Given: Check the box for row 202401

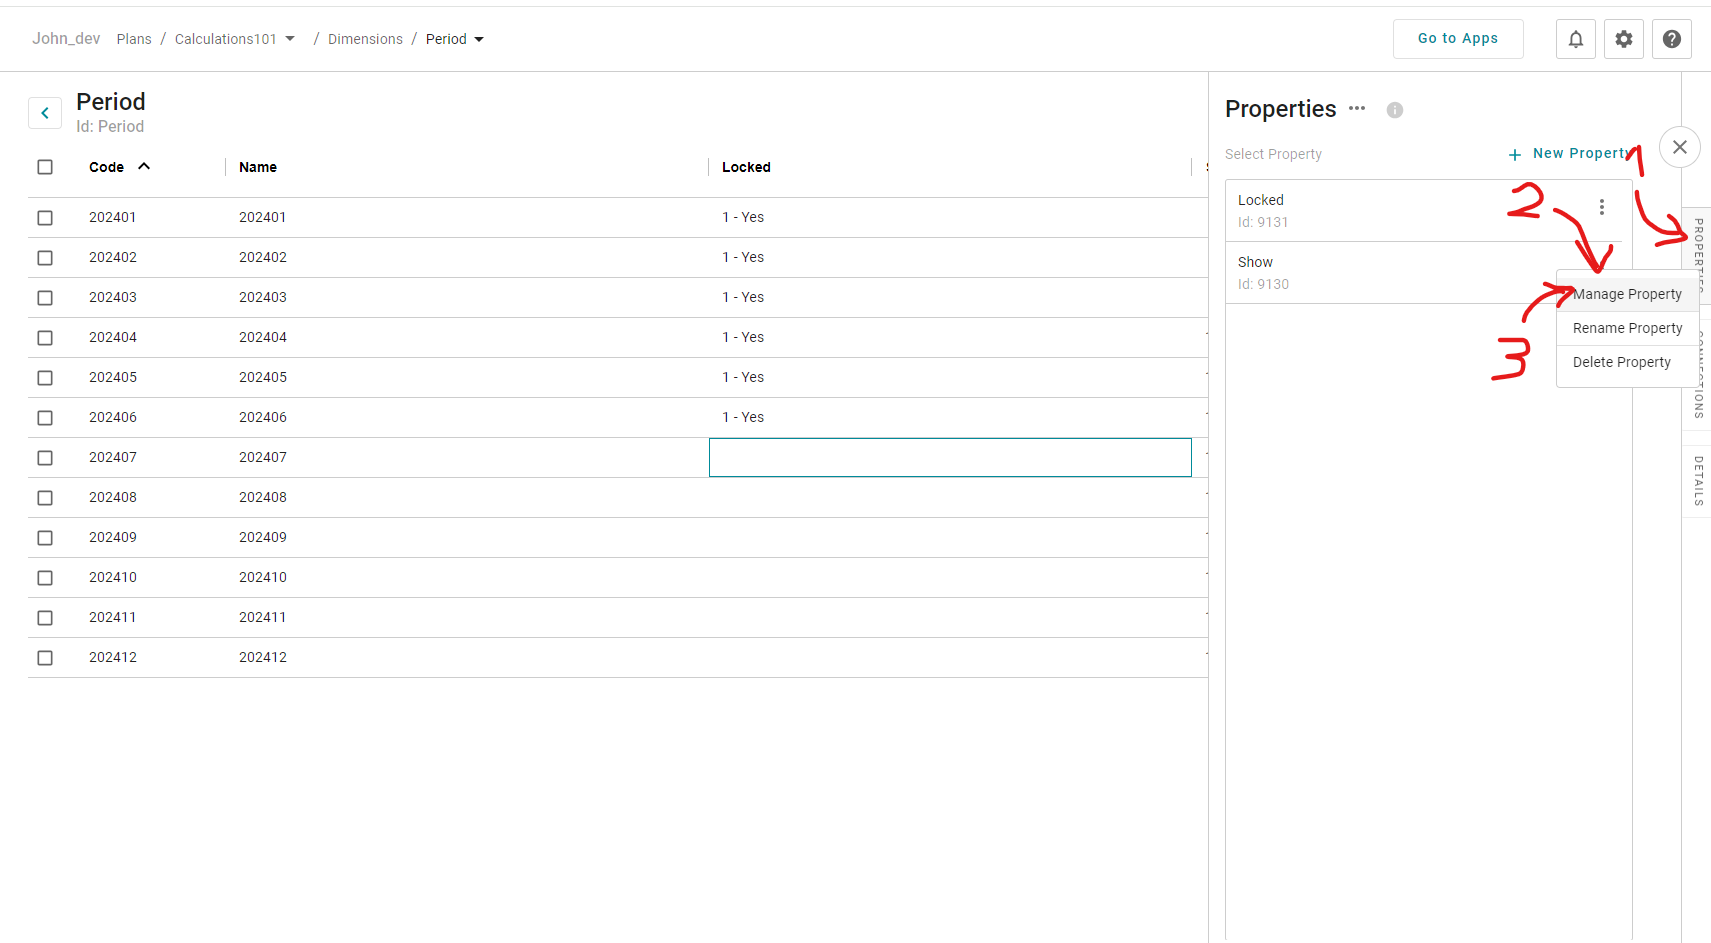Looking at the screenshot, I should [x=45, y=217].
